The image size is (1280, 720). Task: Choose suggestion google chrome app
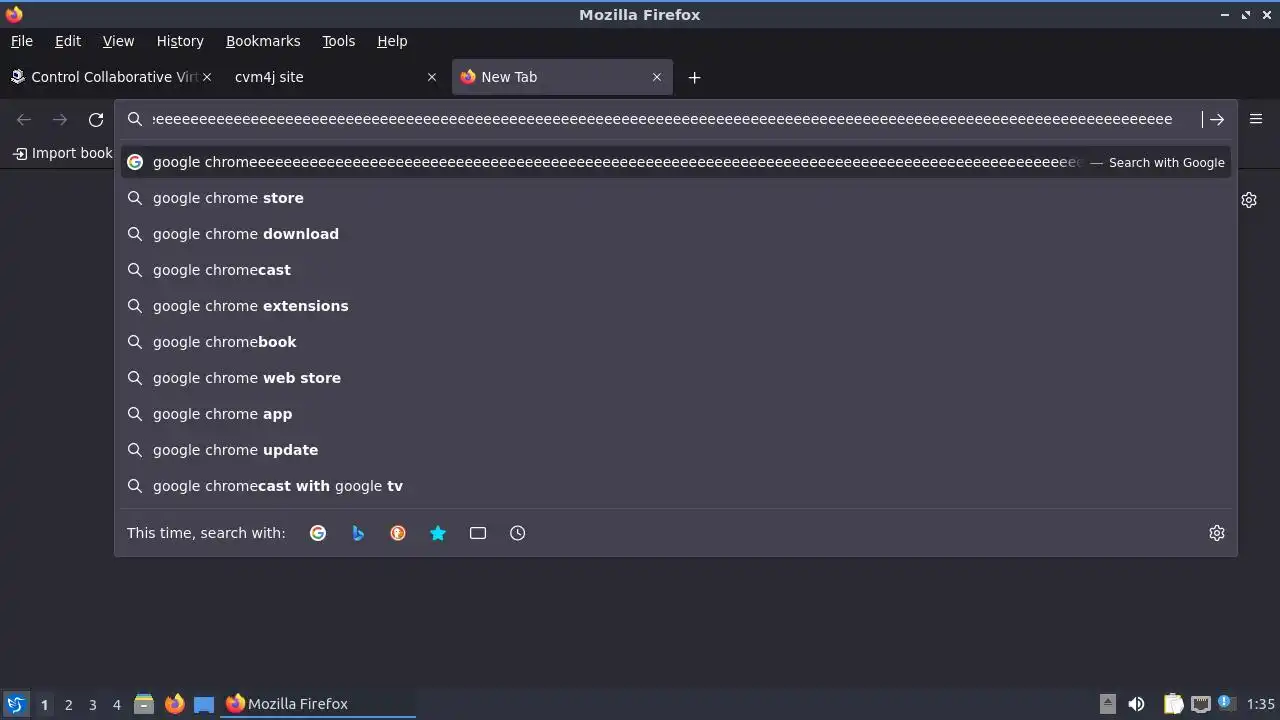coord(676,414)
